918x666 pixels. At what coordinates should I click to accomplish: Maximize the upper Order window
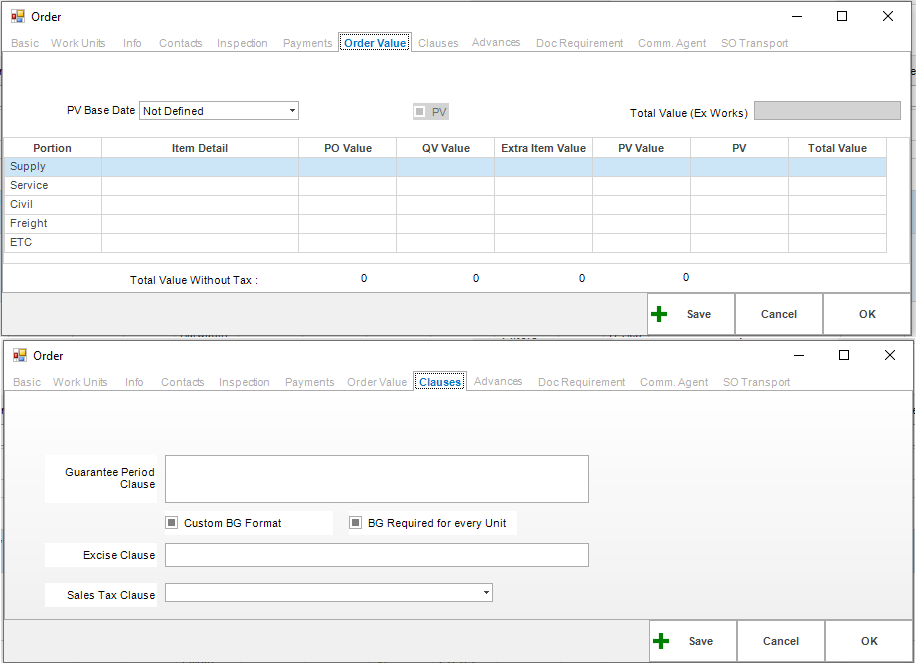[842, 16]
